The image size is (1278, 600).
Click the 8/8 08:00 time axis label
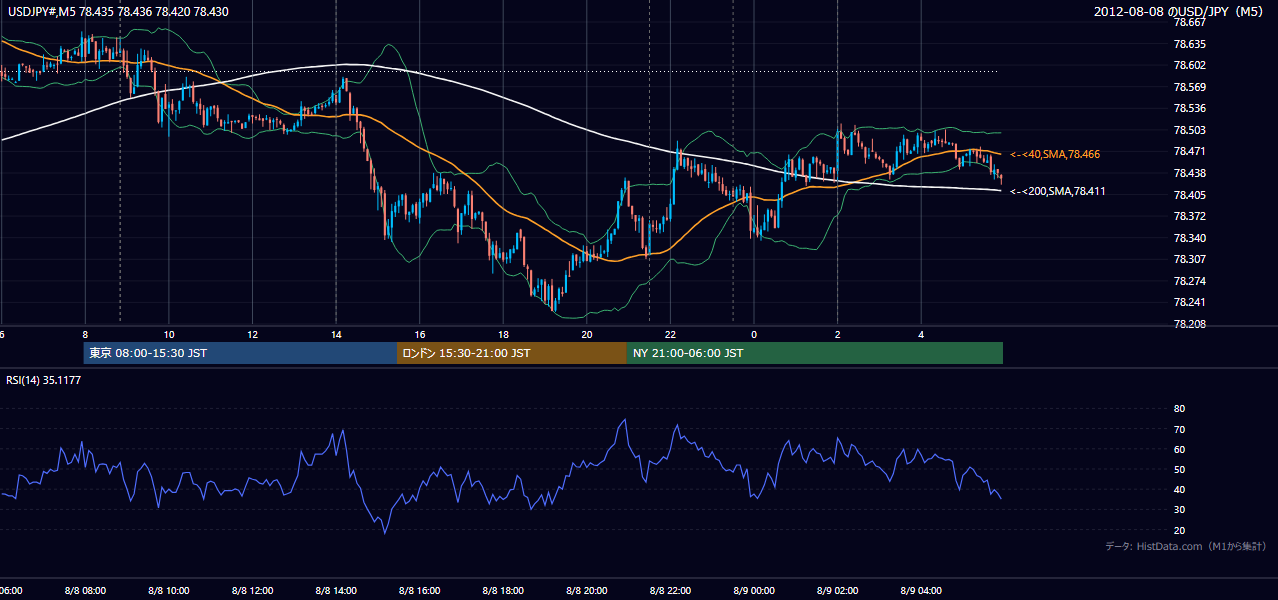click(85, 590)
